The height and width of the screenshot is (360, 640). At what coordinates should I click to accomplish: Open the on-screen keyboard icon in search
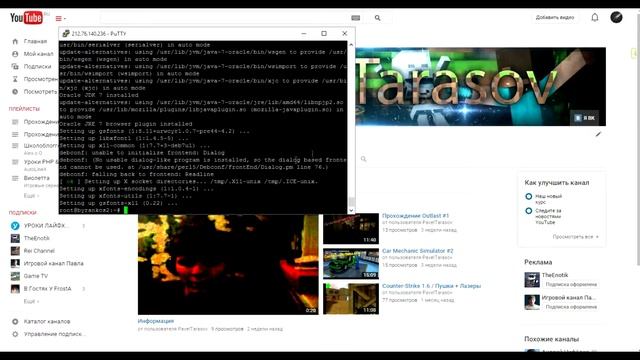tap(356, 18)
